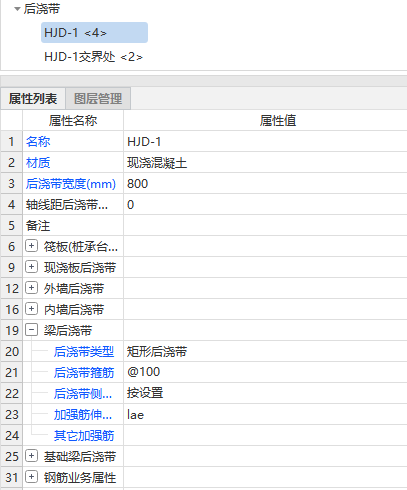407x490 pixels.
Task: Click the 钢筋业务属性 group label
Action: click(x=80, y=477)
